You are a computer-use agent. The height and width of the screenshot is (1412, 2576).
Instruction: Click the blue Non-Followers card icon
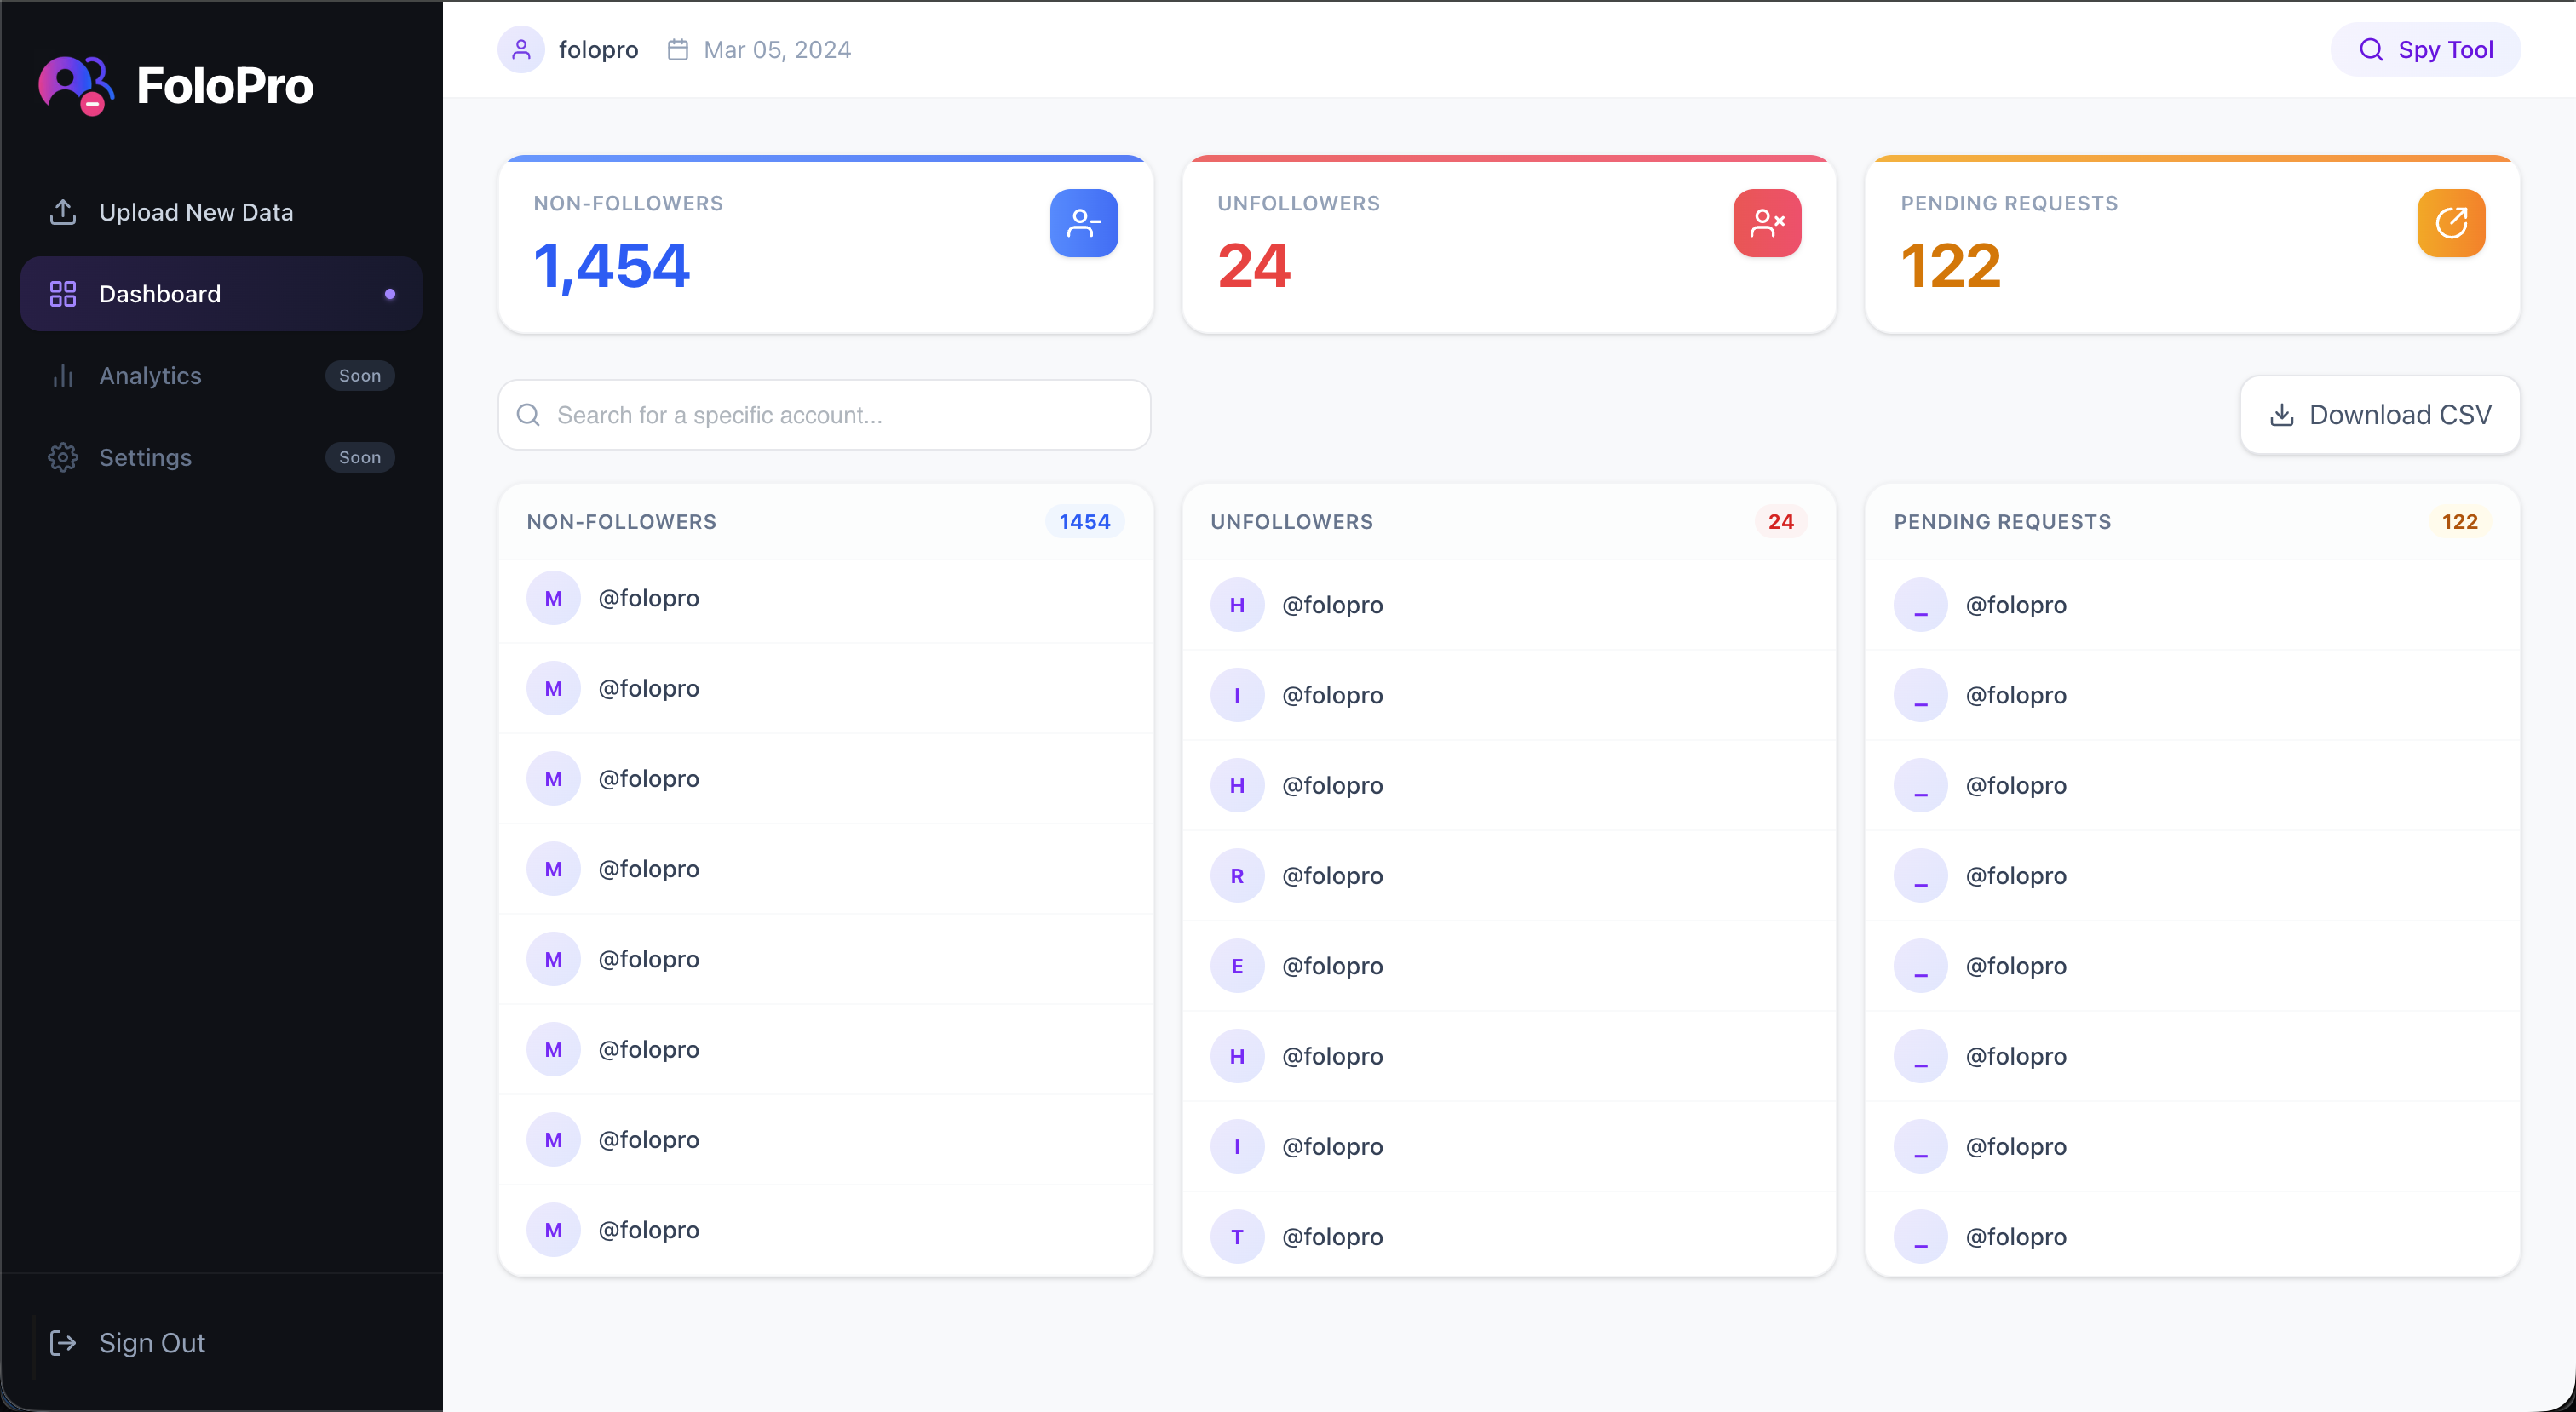[x=1084, y=223]
